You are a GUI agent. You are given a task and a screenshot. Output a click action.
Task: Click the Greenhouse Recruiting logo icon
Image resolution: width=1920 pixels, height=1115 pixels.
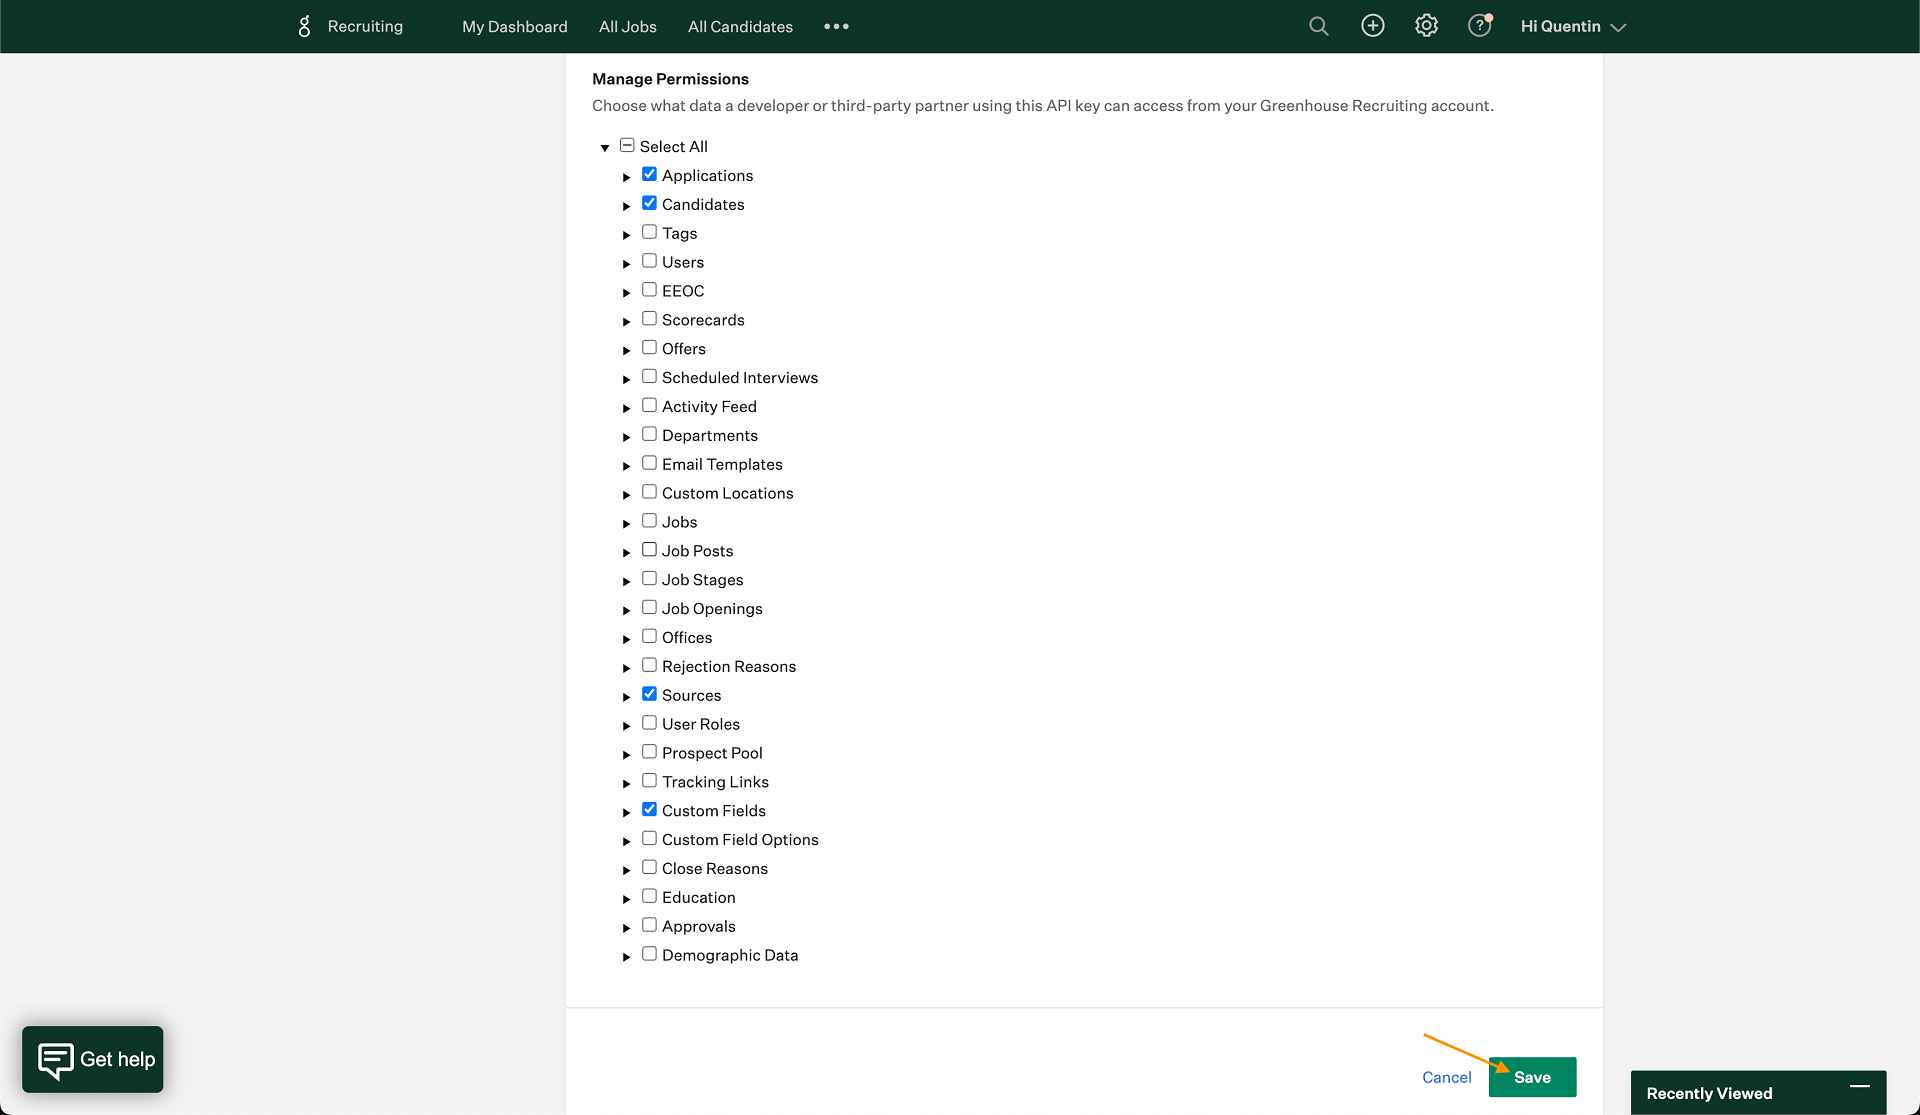click(x=304, y=27)
